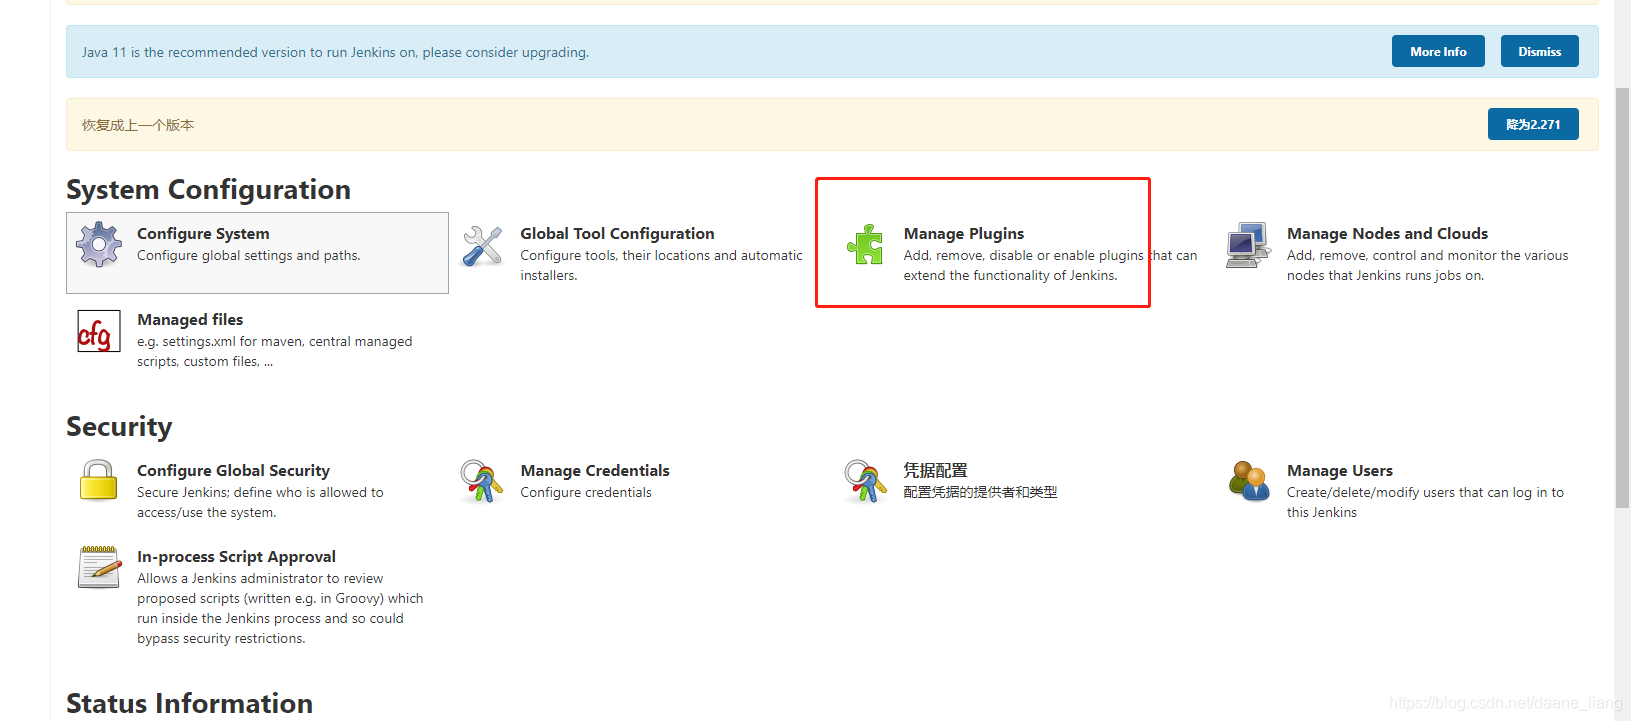
Task: Click the 配置凭据的提供者和类型 description text
Action: click(980, 492)
